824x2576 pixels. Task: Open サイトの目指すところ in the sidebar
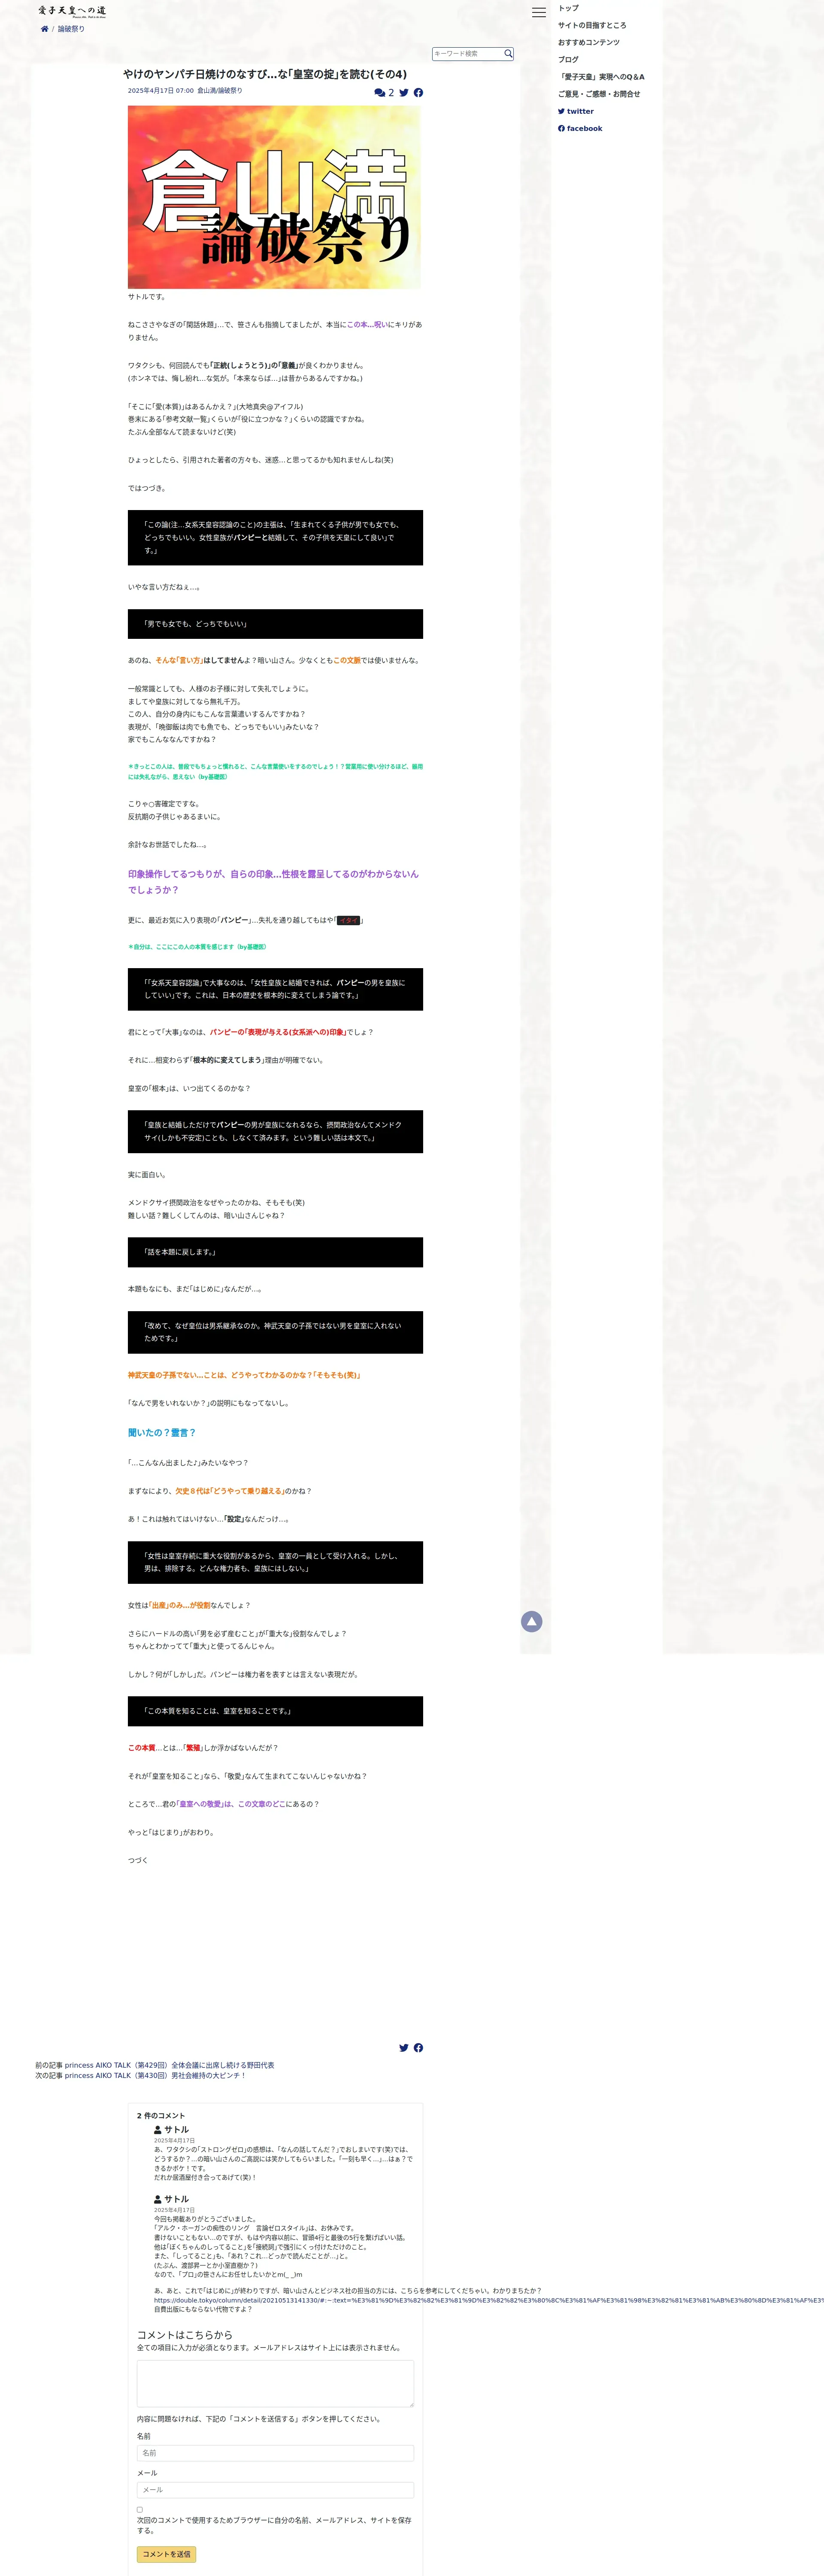coord(592,25)
